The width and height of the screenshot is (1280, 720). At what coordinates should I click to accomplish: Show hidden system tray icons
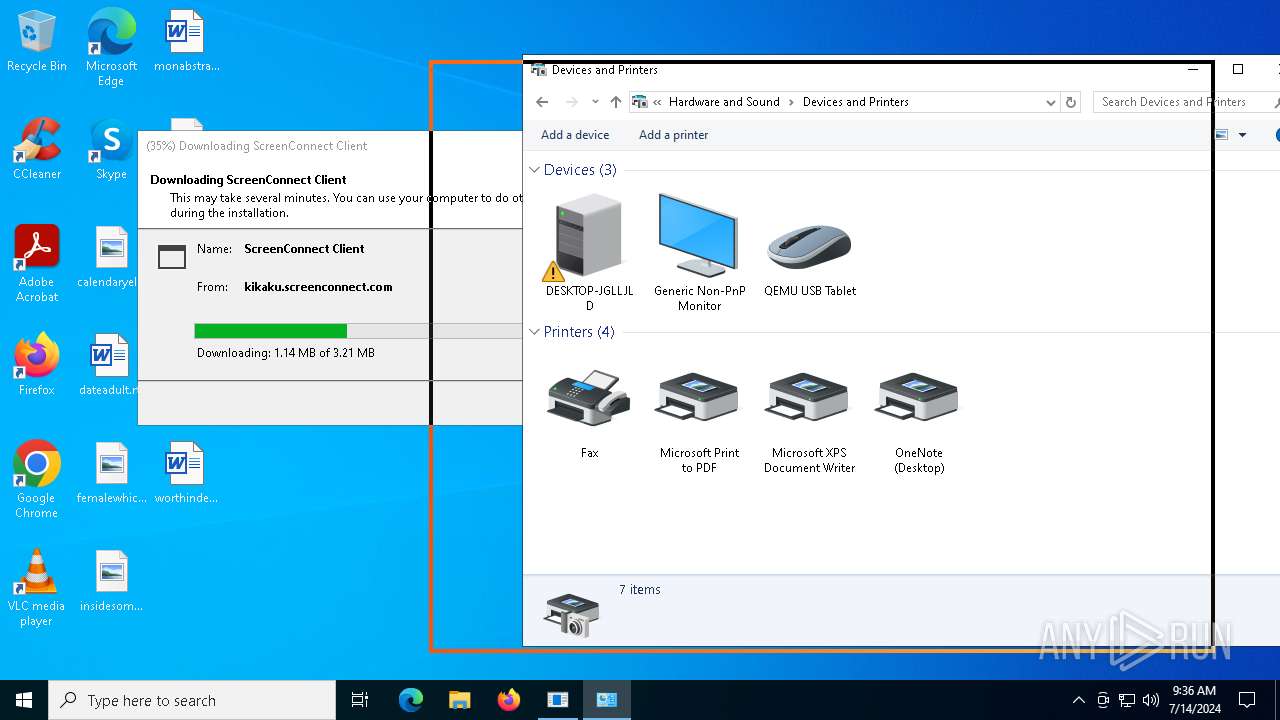click(x=1078, y=700)
